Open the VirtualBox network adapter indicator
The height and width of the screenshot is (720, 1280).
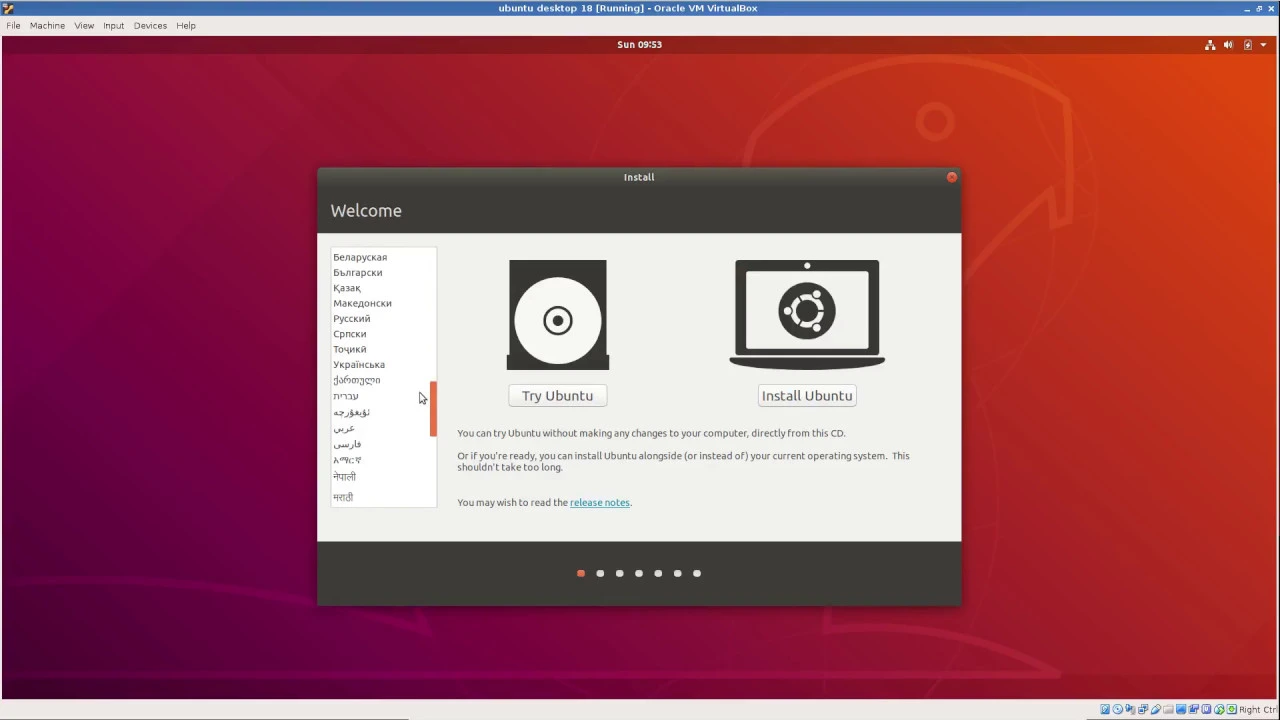(x=1143, y=709)
